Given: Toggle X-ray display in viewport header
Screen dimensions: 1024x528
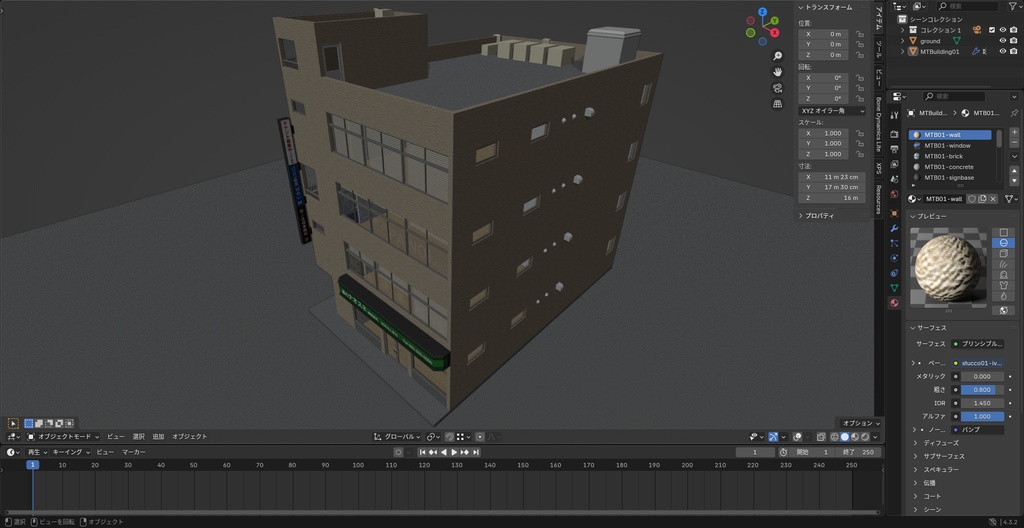Looking at the screenshot, I should click(822, 437).
